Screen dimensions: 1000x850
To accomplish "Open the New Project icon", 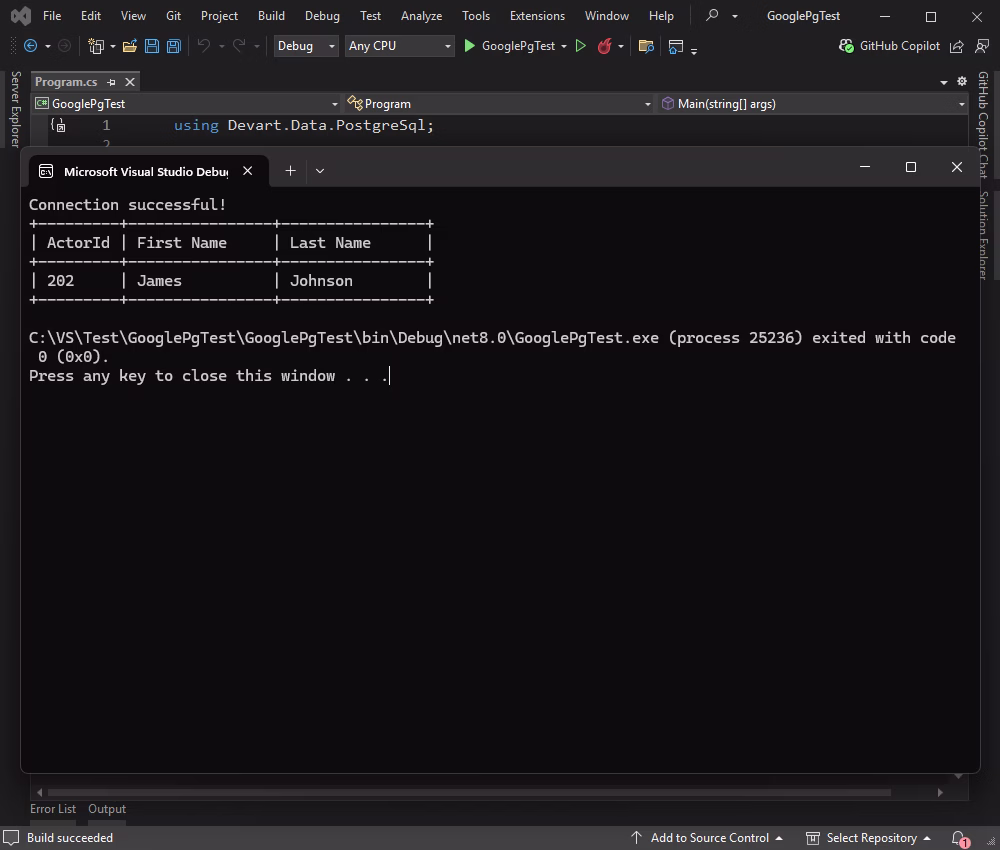I will [95, 46].
